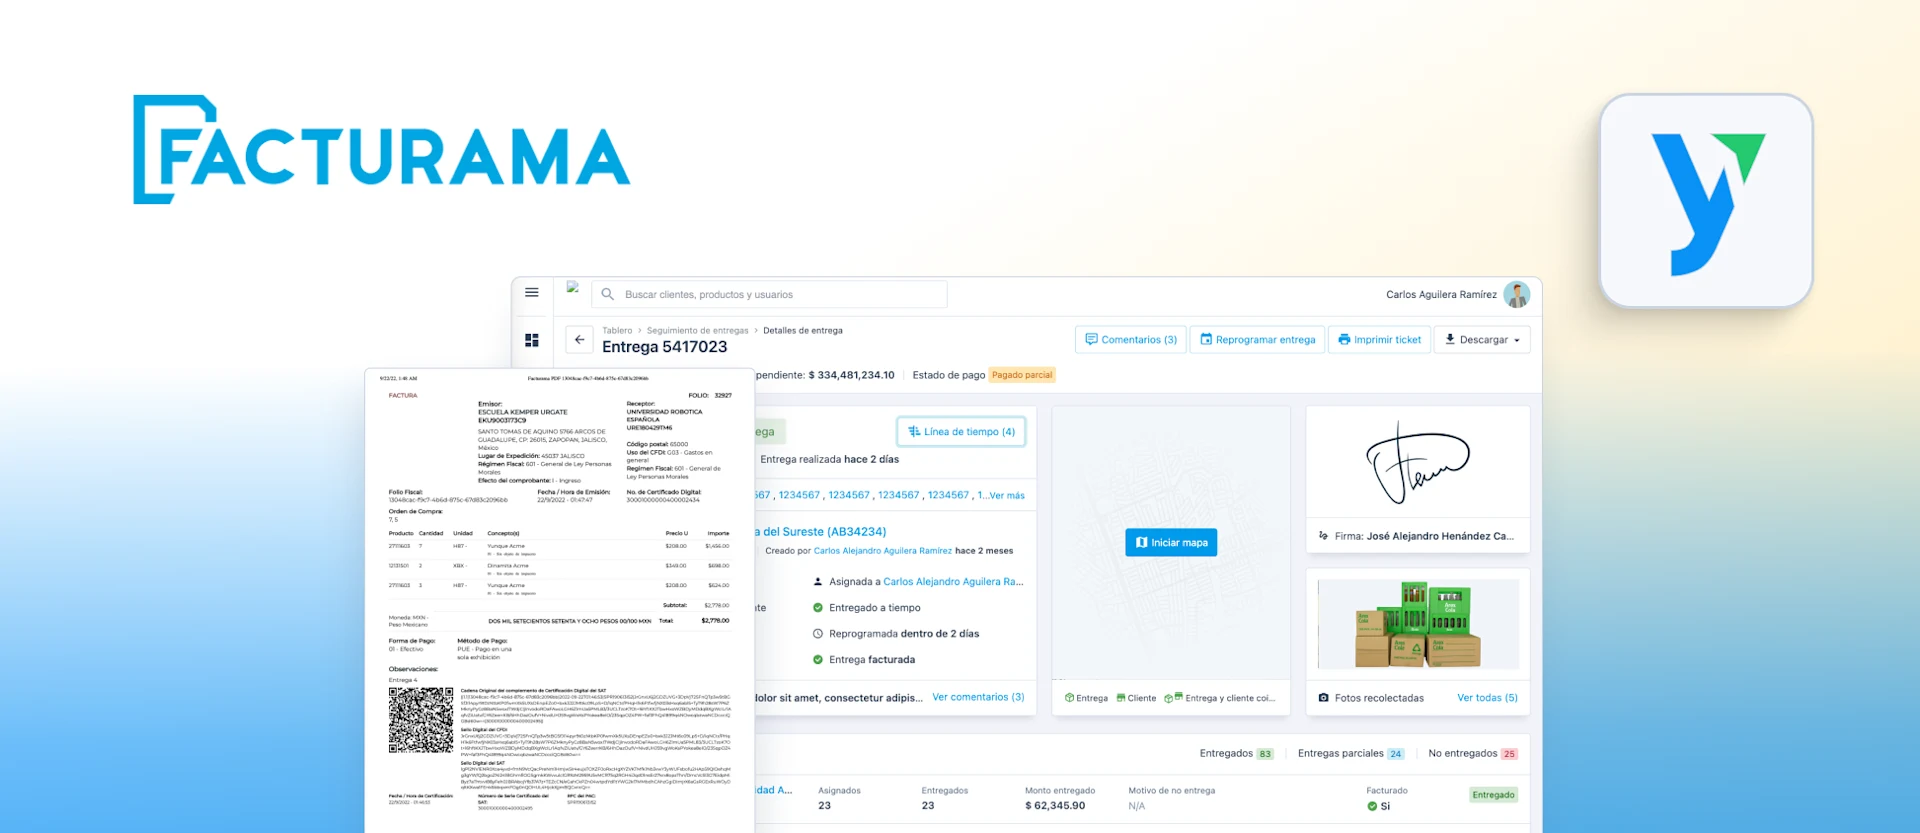Click the Entrega y cliente legend marker
This screenshot has width=1920, height=833.
(x=1174, y=698)
